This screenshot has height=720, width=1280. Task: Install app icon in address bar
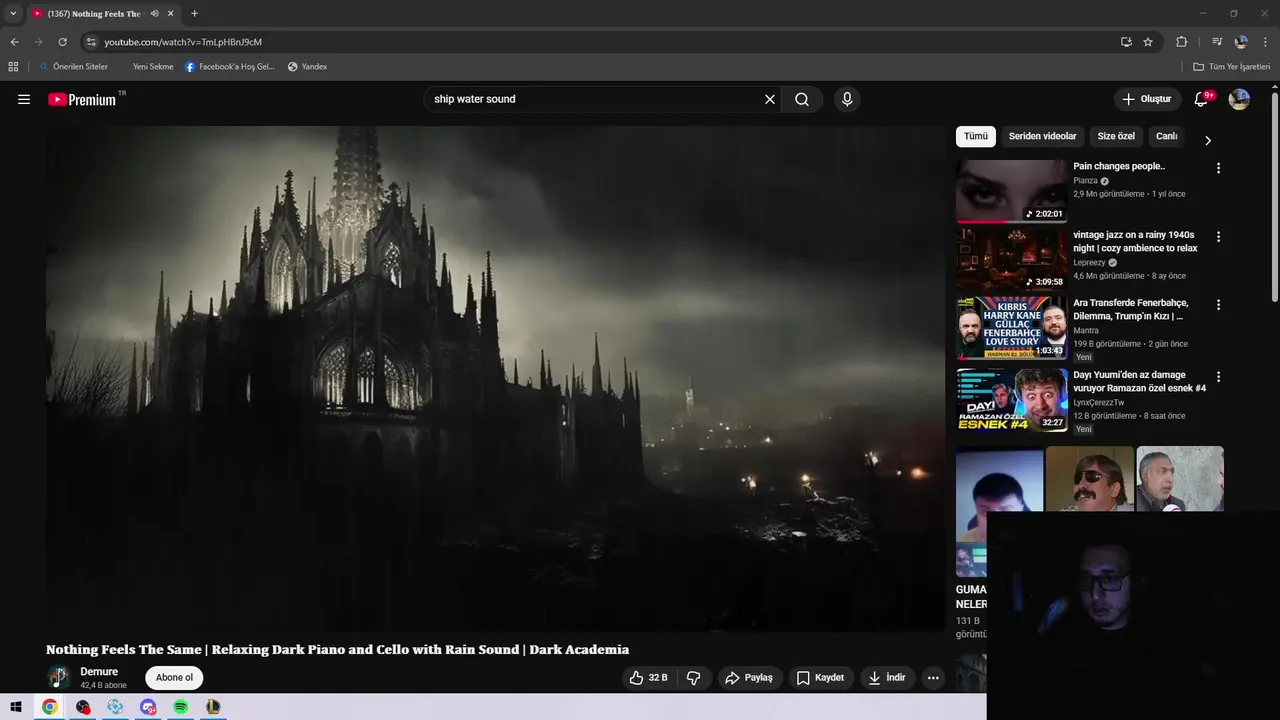[1126, 42]
